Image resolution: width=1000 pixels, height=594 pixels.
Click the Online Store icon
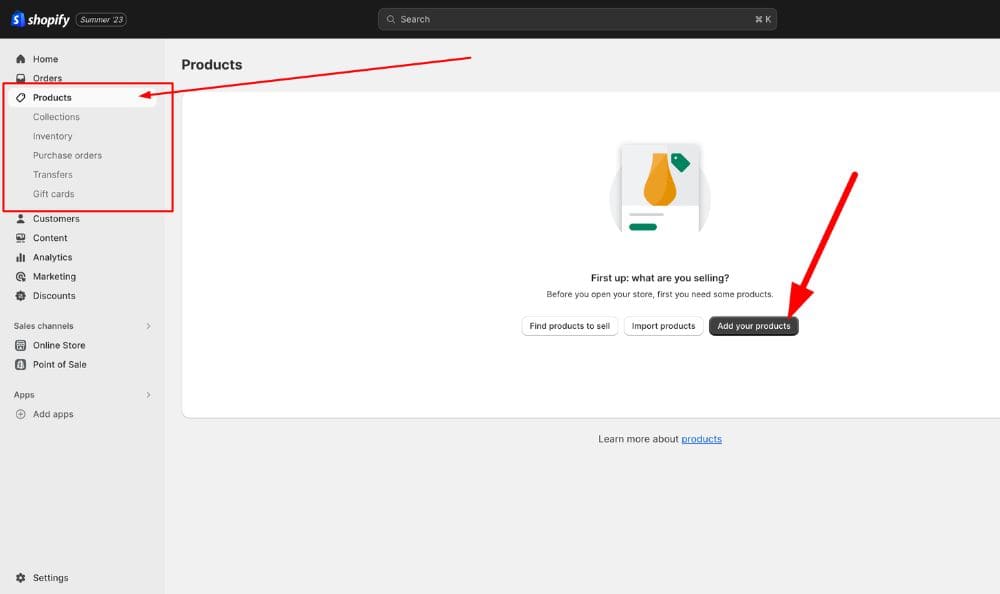[21, 345]
